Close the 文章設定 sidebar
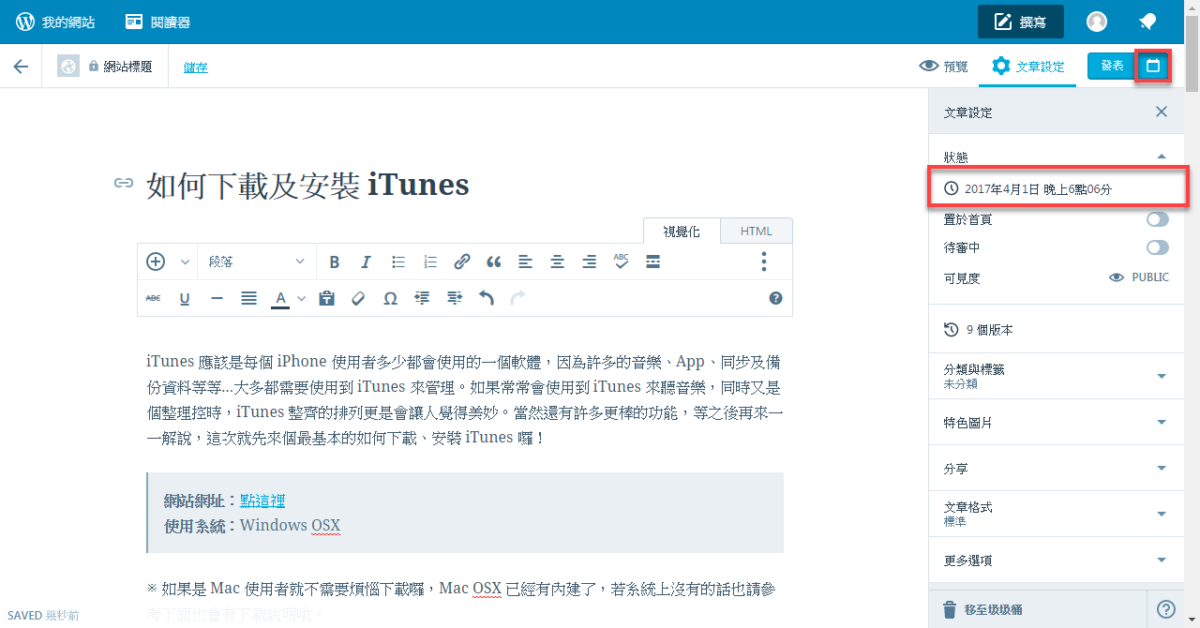Image resolution: width=1200 pixels, height=628 pixels. tap(1161, 112)
